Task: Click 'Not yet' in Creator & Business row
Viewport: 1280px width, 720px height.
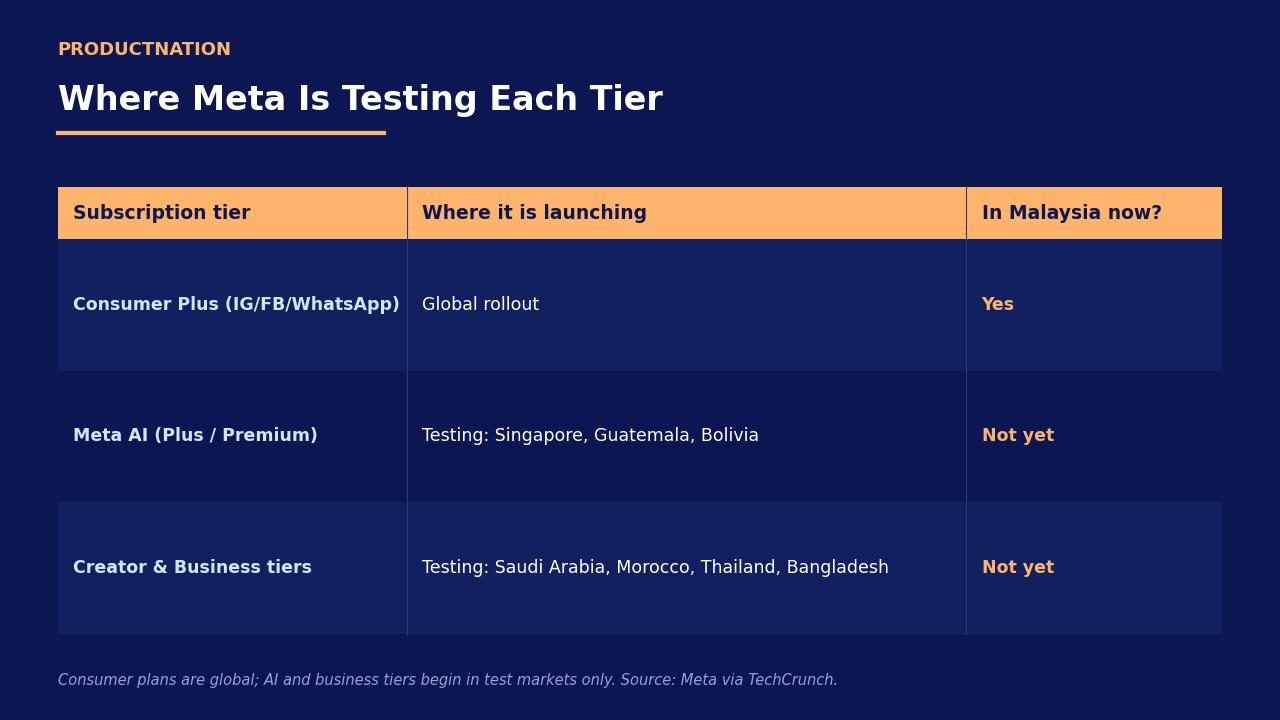Action: point(1018,568)
